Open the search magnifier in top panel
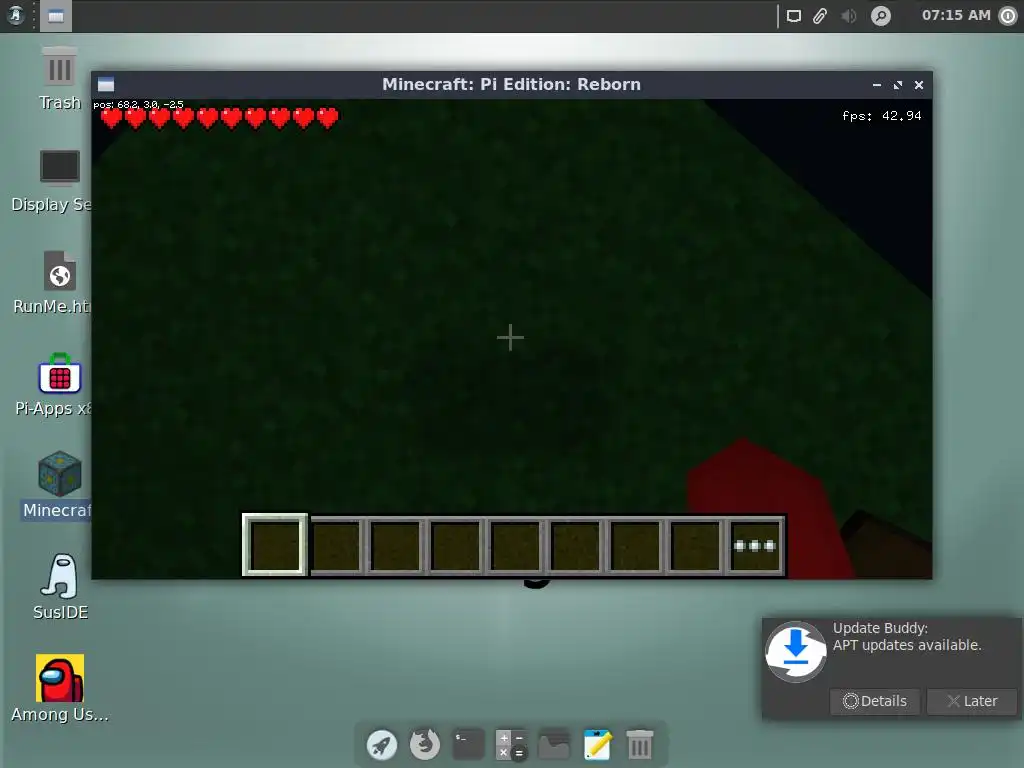The image size is (1024, 768). [880, 16]
